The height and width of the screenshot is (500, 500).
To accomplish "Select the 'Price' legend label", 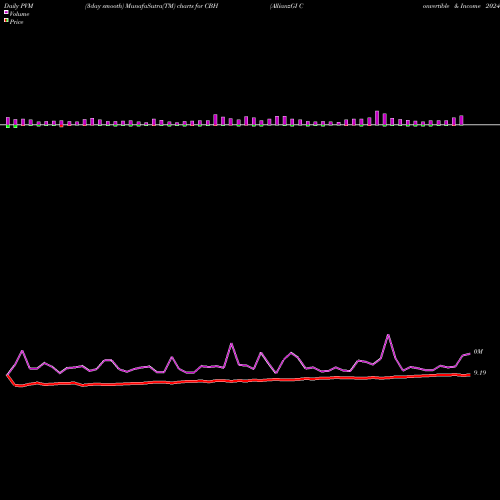I will [x=17, y=22].
